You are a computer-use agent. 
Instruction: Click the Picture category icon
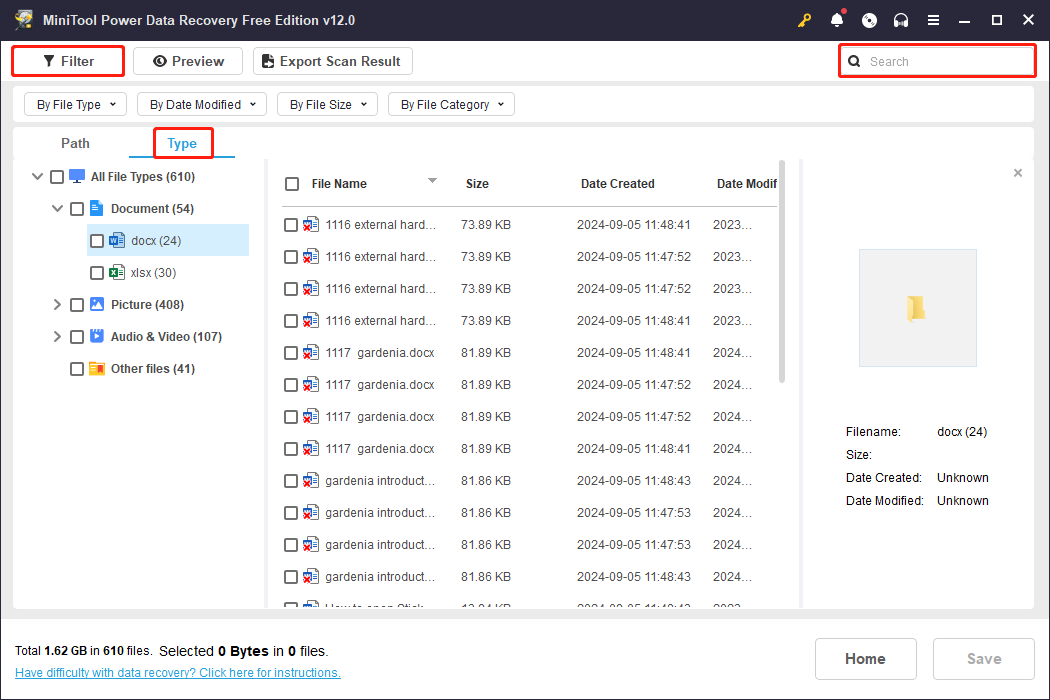pyautogui.click(x=97, y=304)
